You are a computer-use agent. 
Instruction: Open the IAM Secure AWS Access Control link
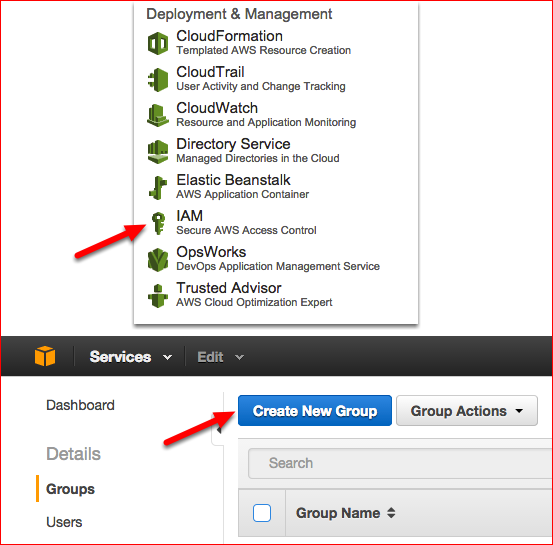246,222
